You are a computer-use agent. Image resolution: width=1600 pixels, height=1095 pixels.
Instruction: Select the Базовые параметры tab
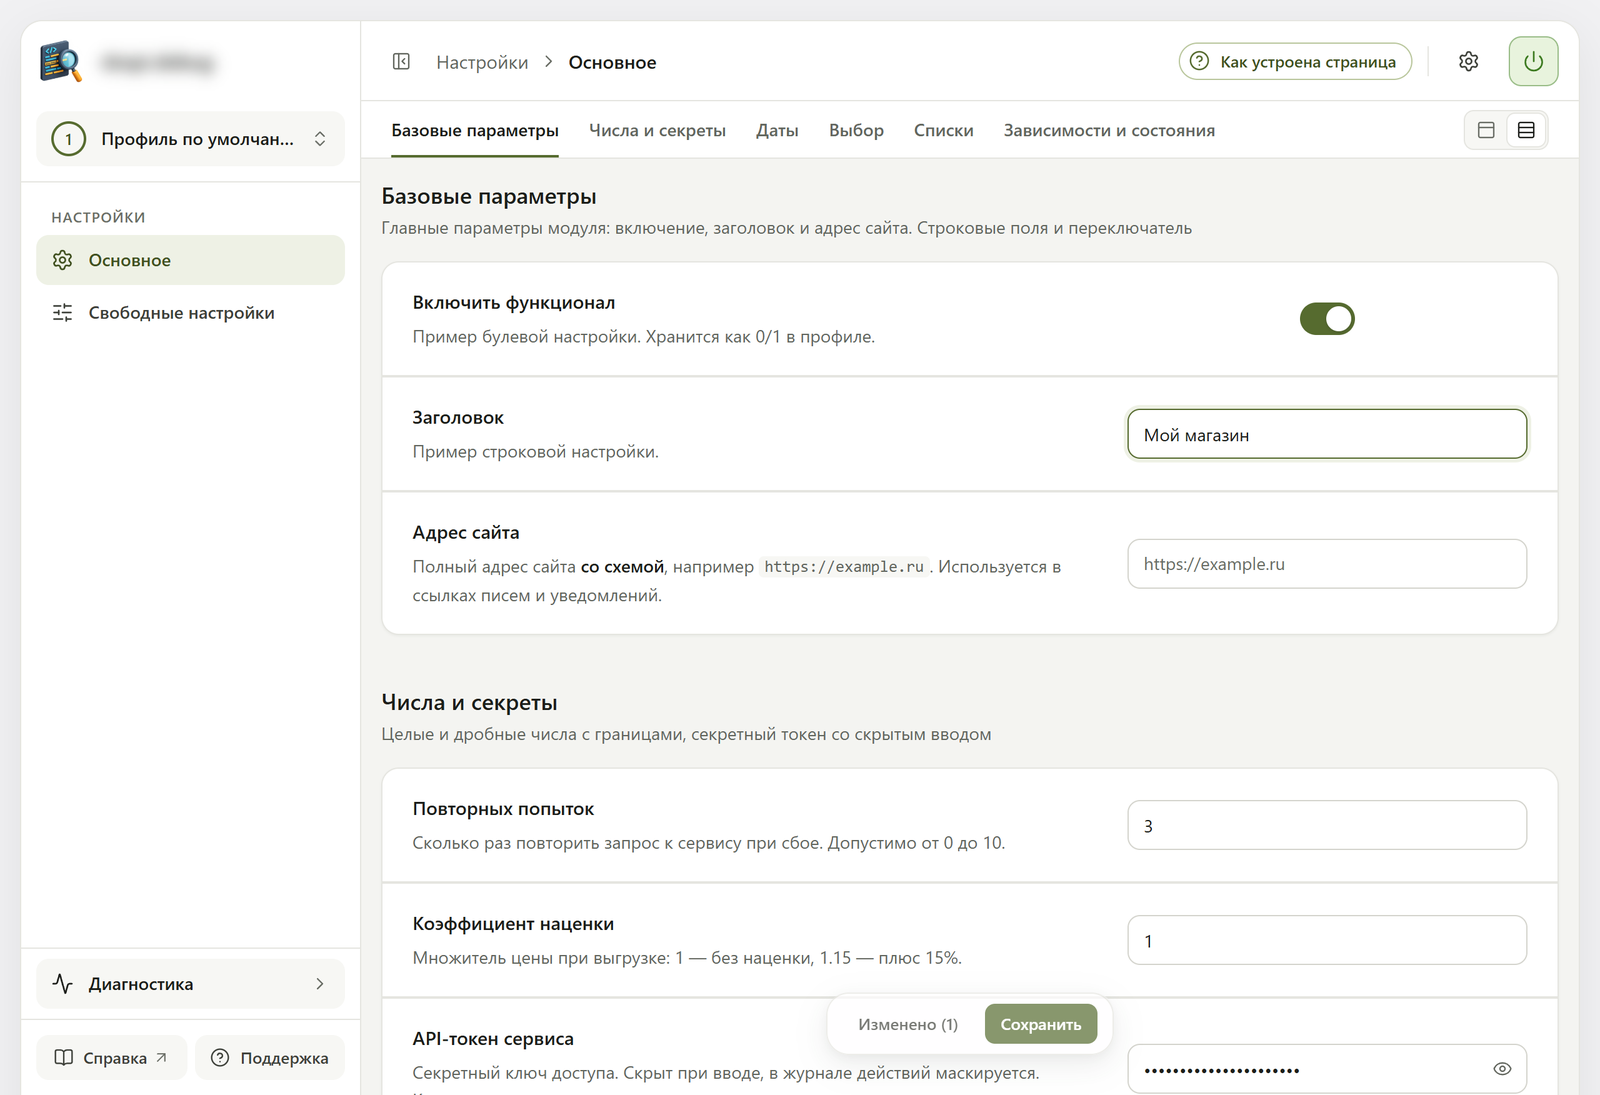pos(475,131)
